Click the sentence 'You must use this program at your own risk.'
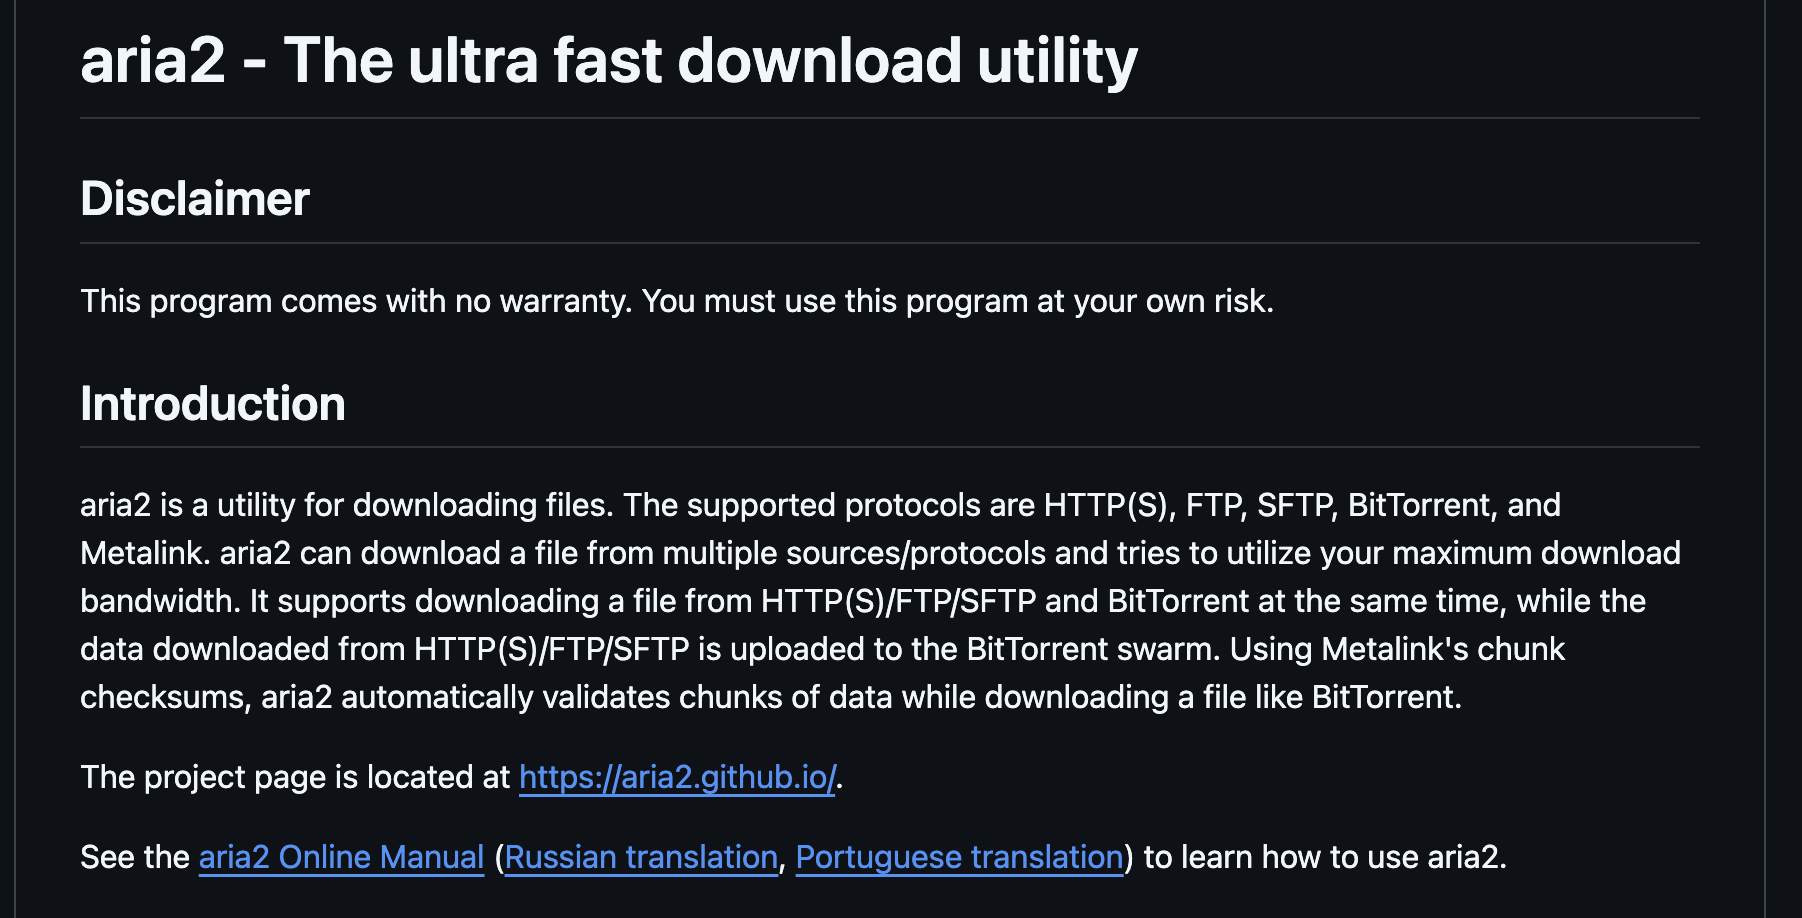Viewport: 1802px width, 918px height. (957, 301)
